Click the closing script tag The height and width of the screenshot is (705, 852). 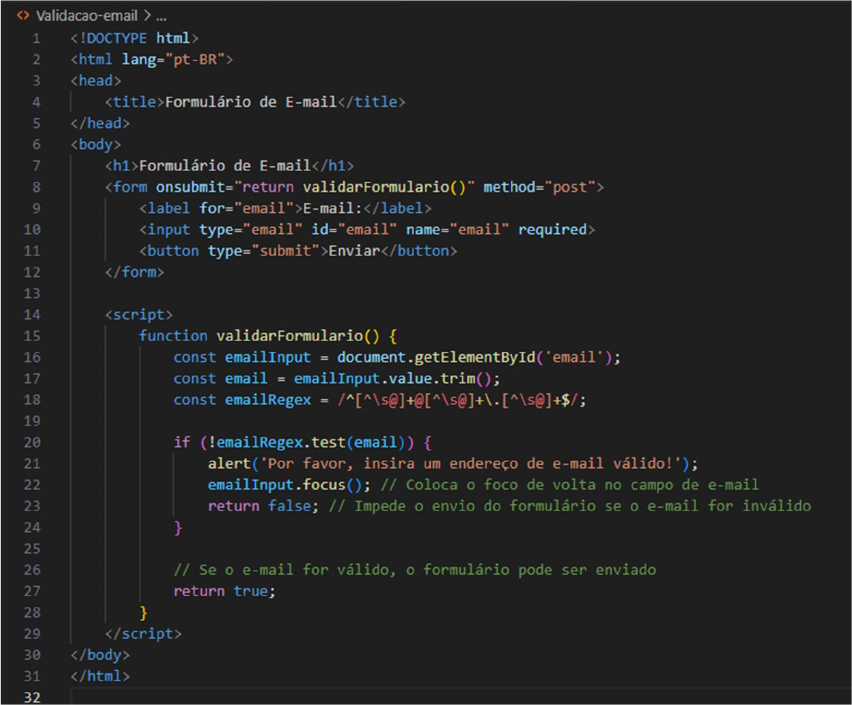(x=143, y=633)
